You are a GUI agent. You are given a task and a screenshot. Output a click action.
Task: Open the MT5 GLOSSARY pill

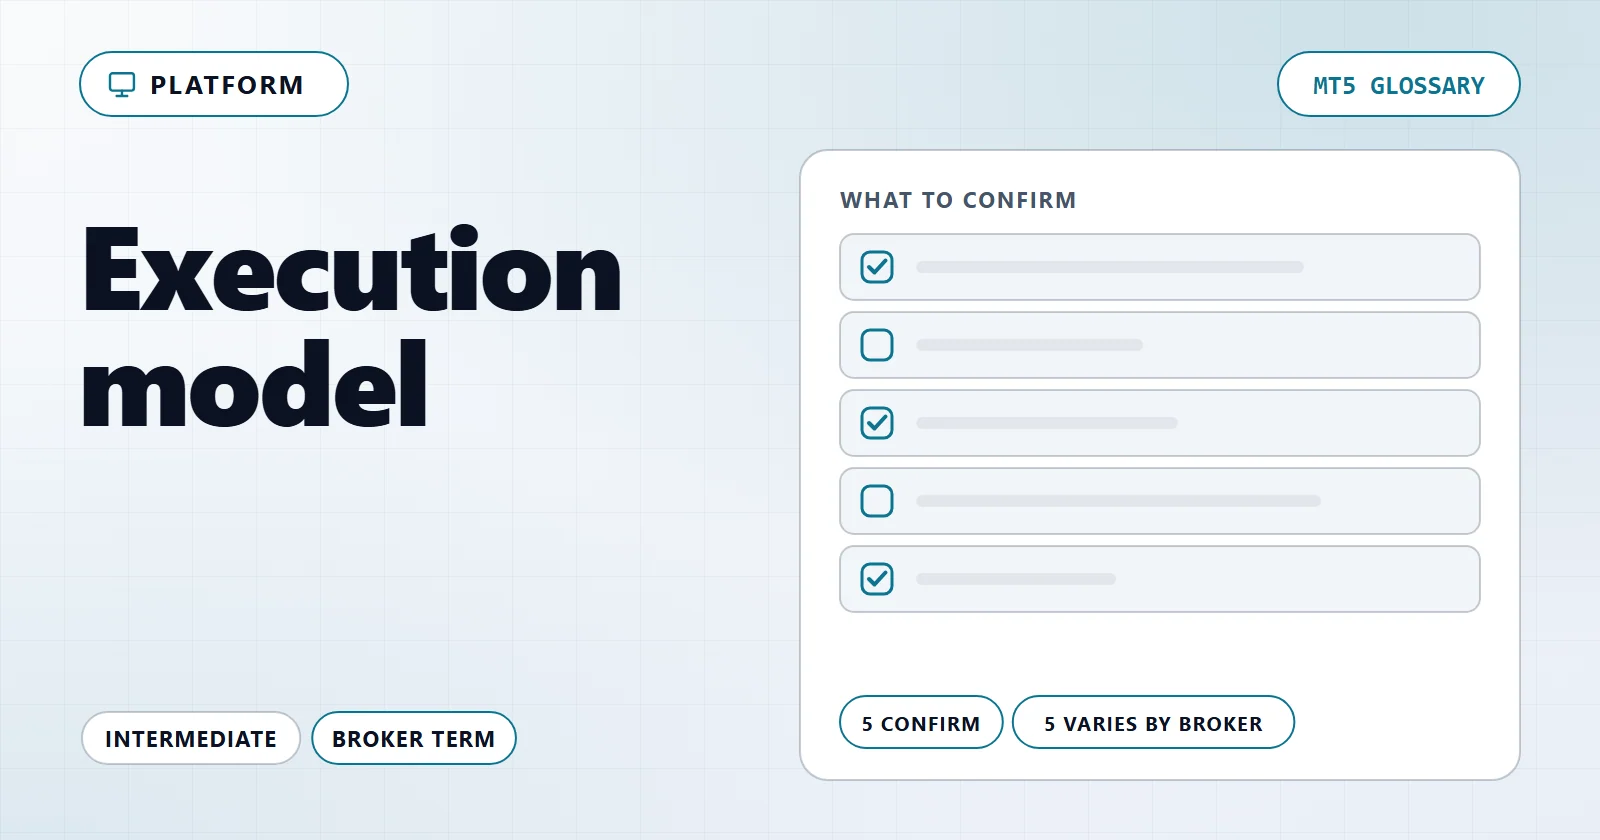pyautogui.click(x=1398, y=84)
